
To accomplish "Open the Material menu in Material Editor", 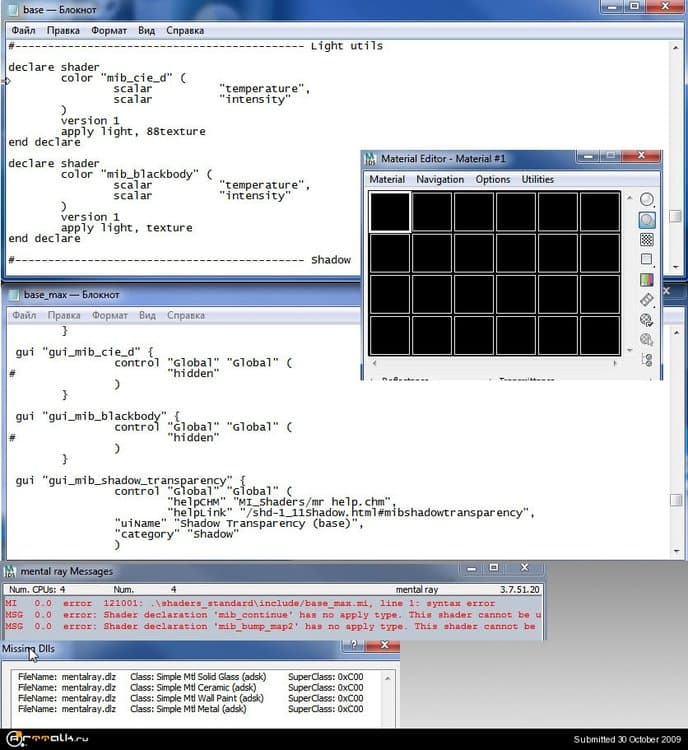I will point(387,180).
